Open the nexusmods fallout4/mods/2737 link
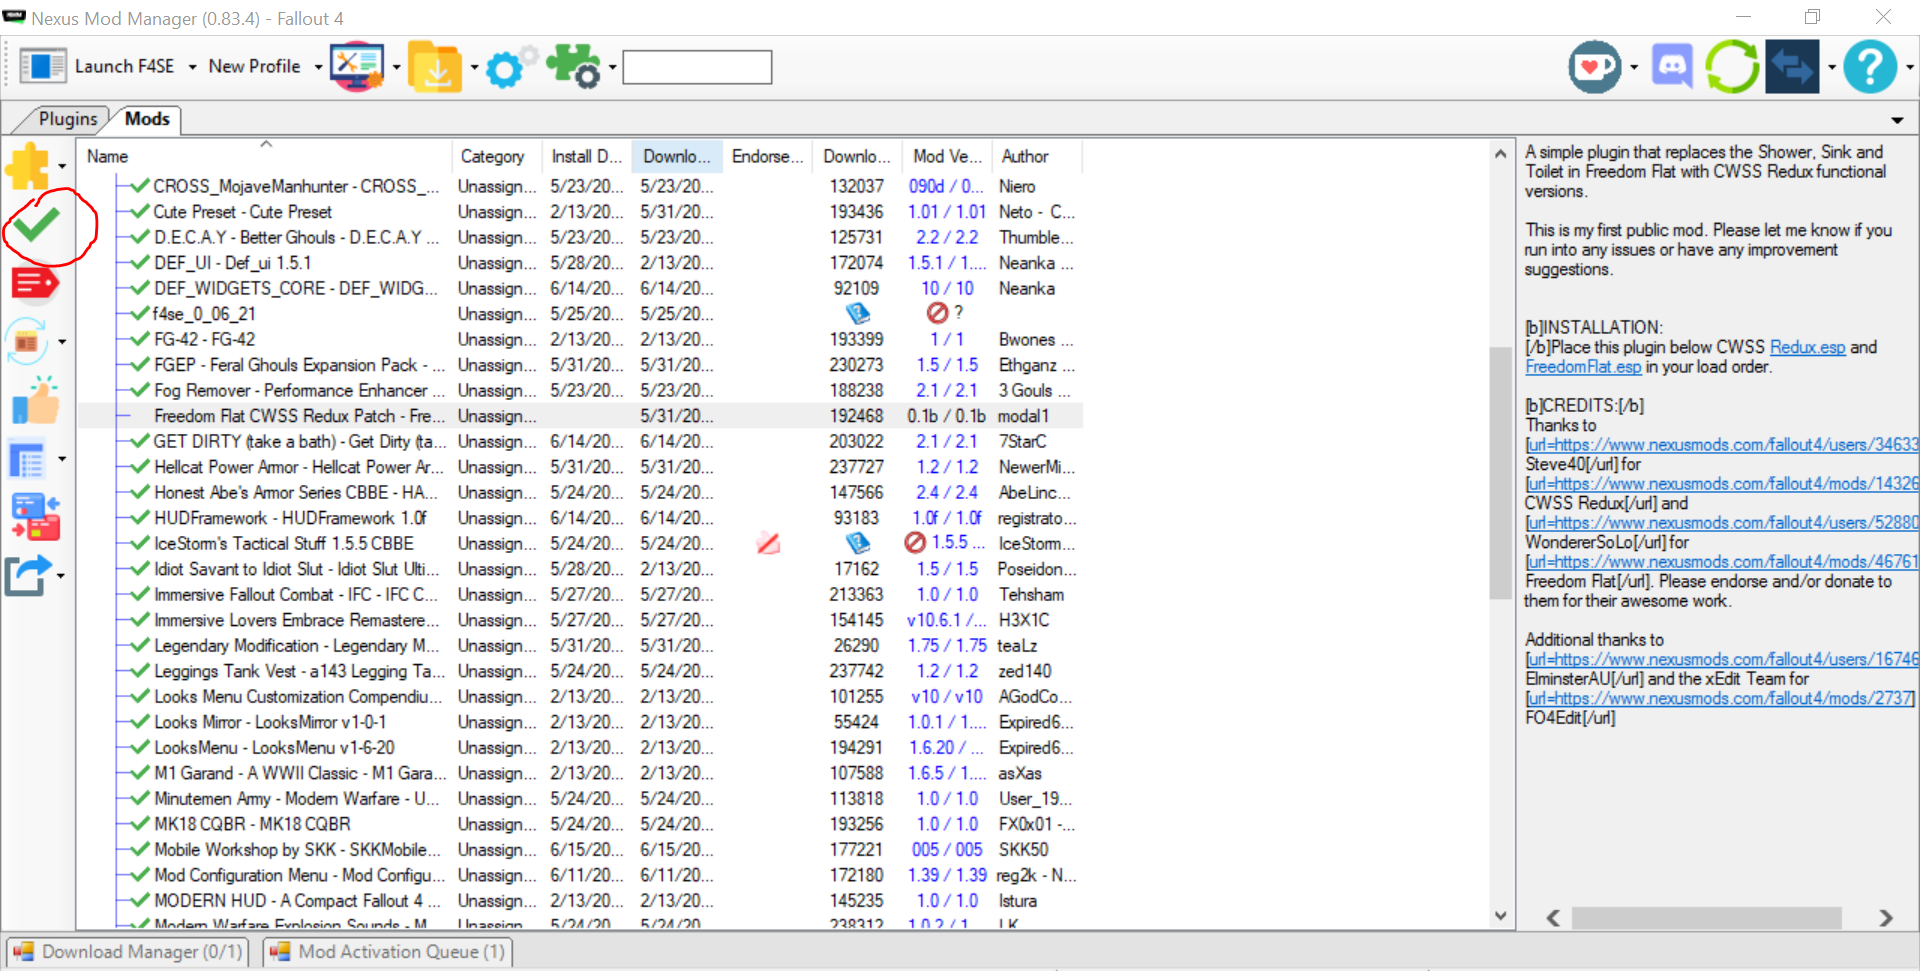Screen dimensions: 1920x971 1720,699
